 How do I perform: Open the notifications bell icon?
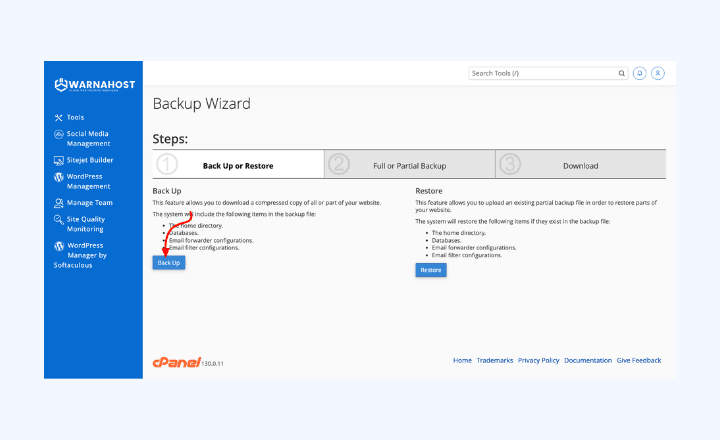[x=640, y=73]
